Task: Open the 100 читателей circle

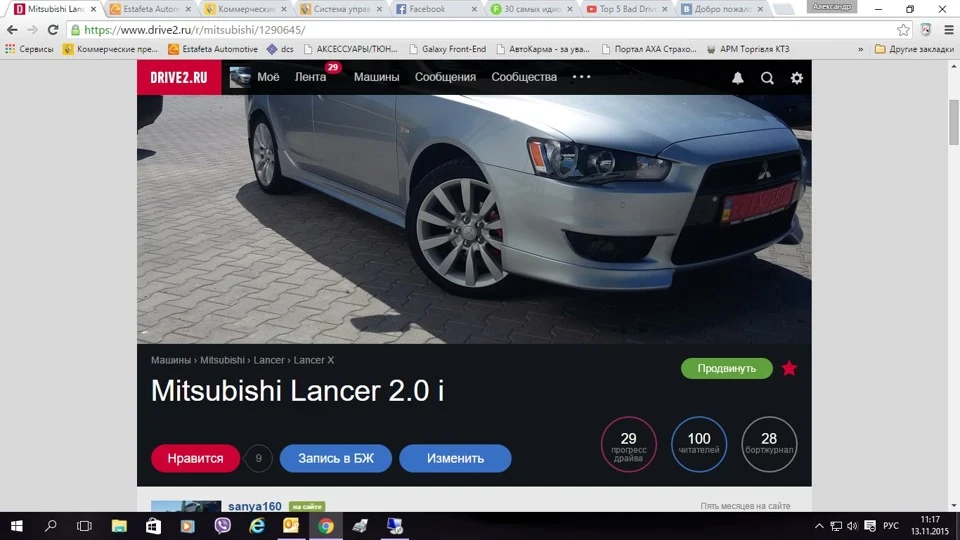Action: click(699, 444)
